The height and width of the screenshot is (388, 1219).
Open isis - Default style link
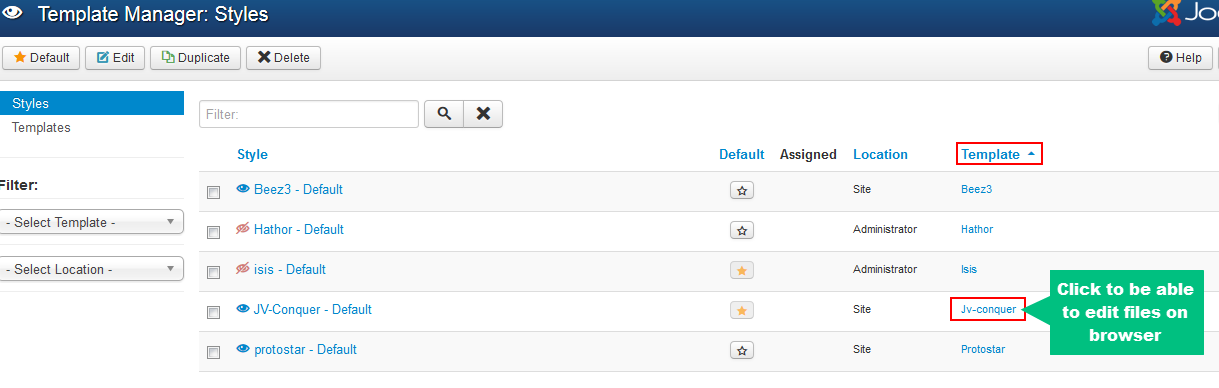(290, 269)
